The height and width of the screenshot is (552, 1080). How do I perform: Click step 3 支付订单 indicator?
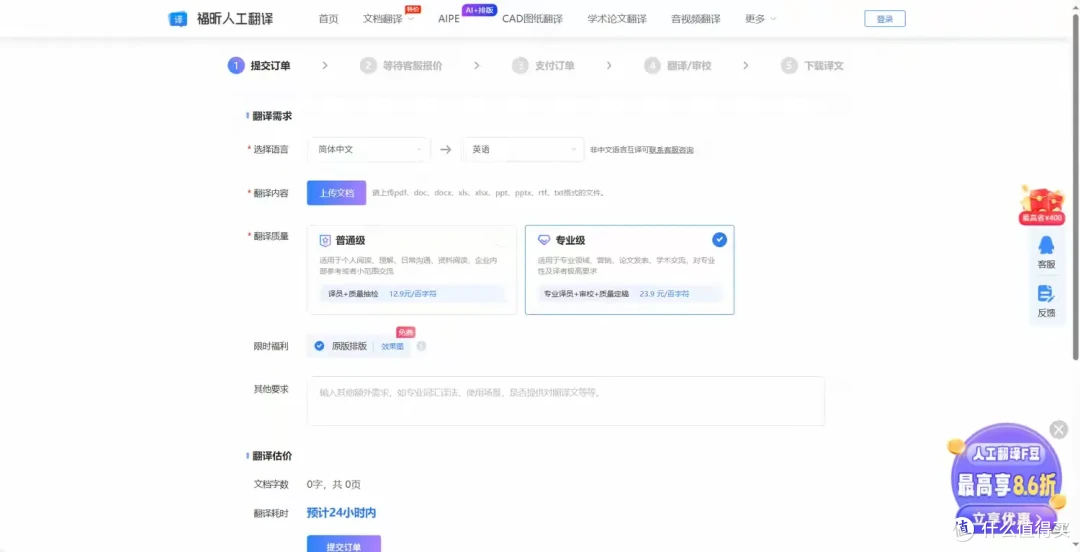[x=543, y=65]
